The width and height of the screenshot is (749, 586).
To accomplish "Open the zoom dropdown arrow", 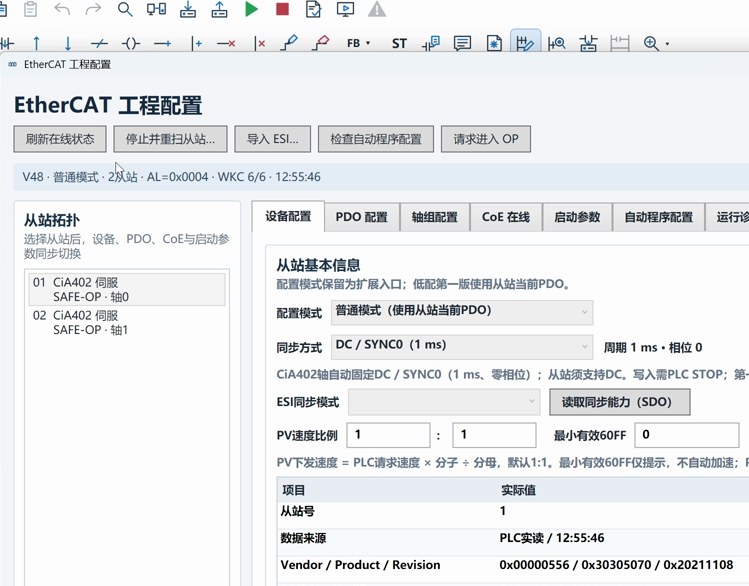I will (667, 44).
